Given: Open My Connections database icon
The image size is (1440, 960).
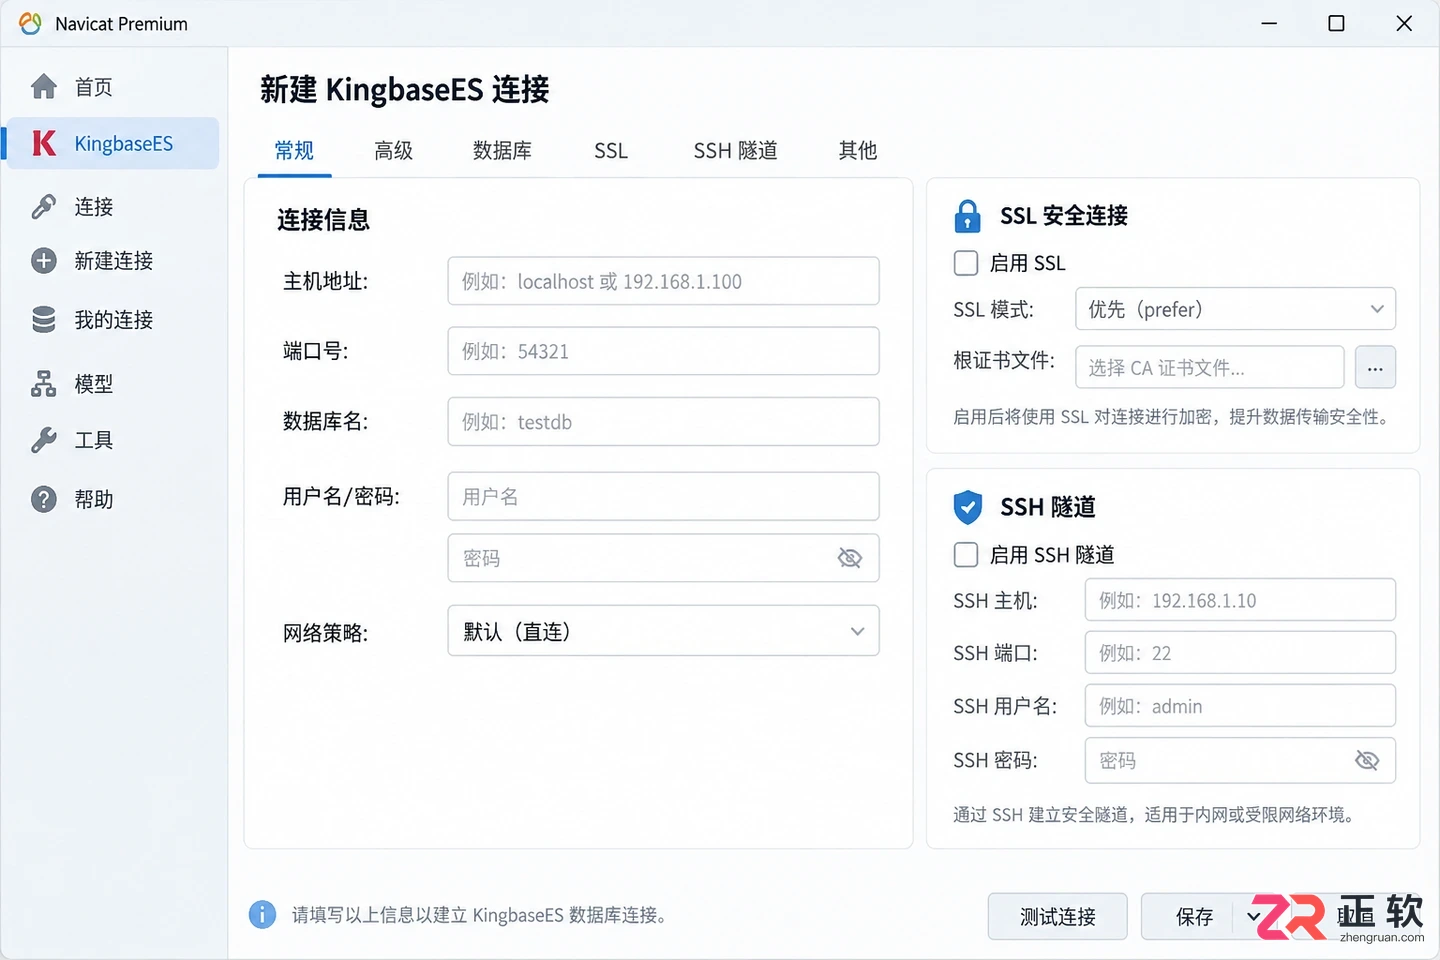Looking at the screenshot, I should click(44, 320).
